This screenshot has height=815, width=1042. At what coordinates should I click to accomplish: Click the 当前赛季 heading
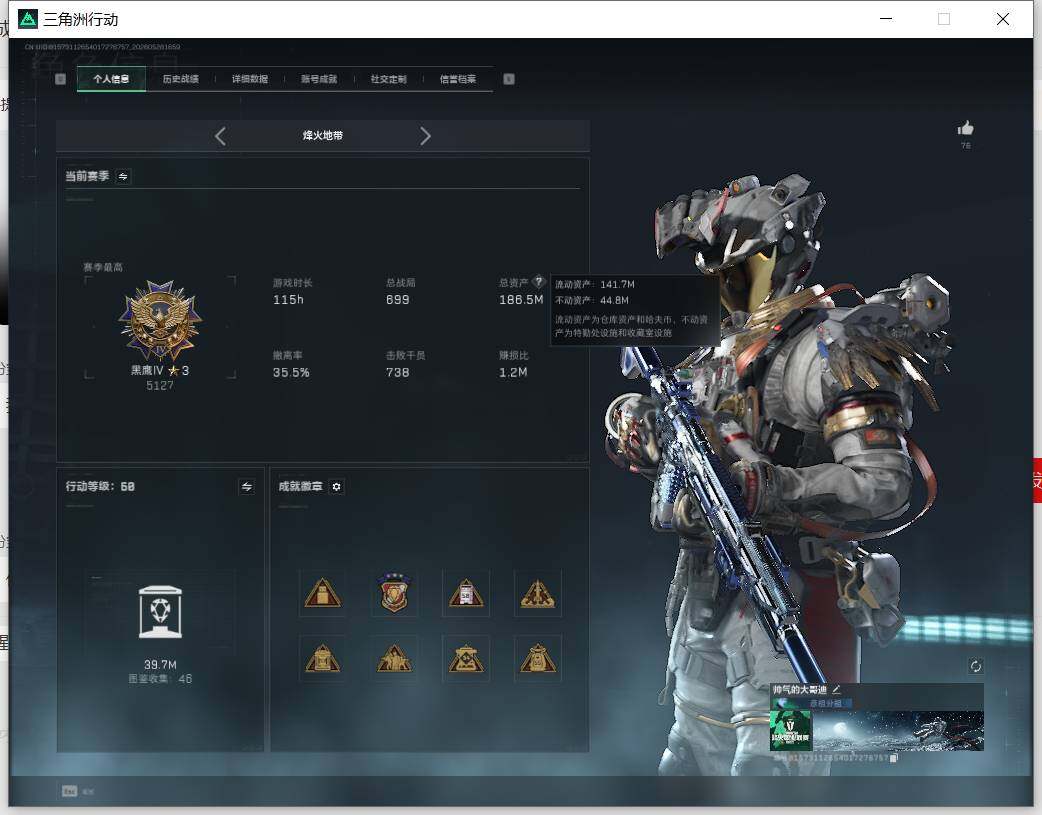point(87,176)
